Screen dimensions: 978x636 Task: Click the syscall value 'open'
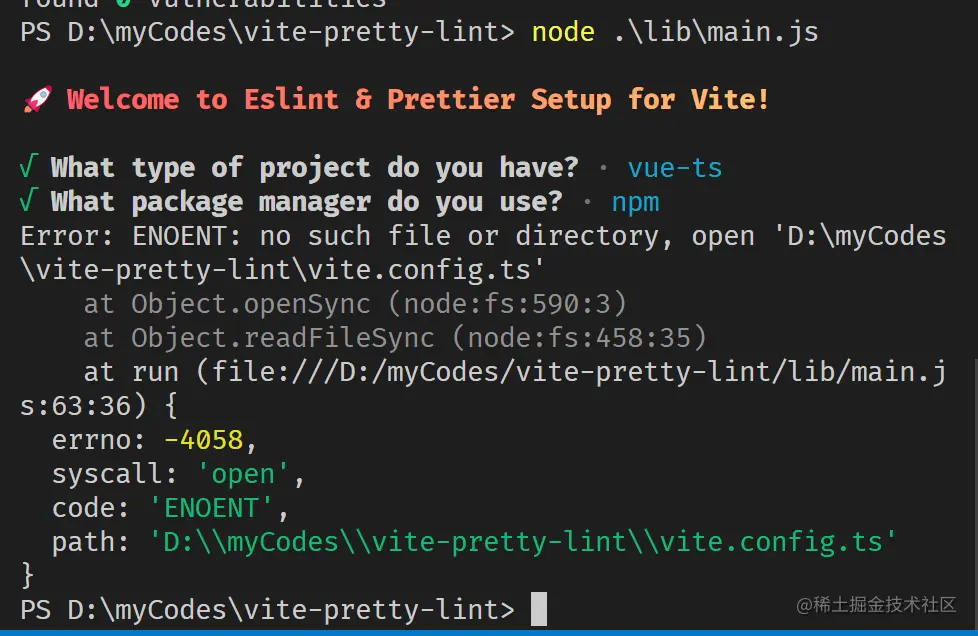243,475
